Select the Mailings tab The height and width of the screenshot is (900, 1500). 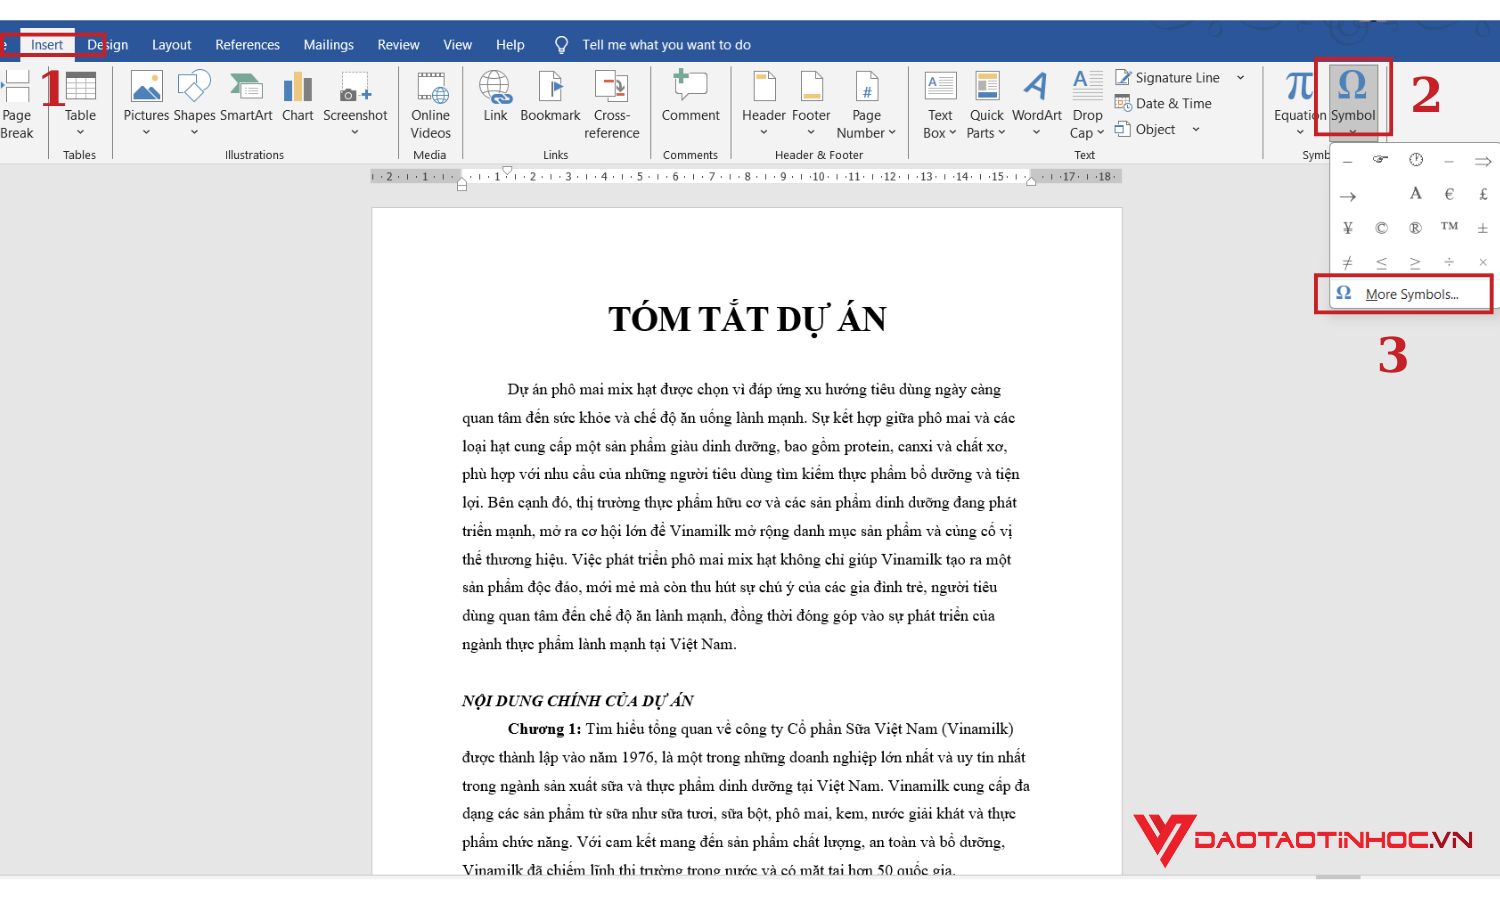[329, 45]
